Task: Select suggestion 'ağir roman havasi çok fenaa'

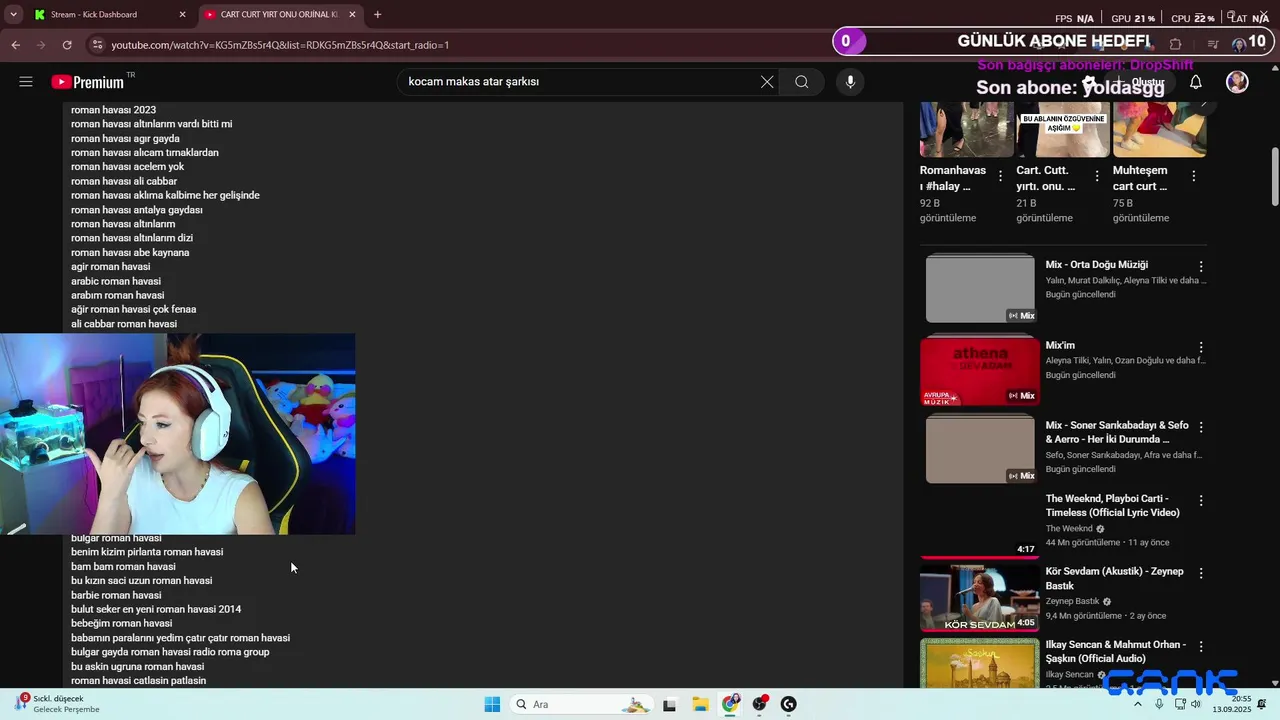Action: [x=133, y=310]
